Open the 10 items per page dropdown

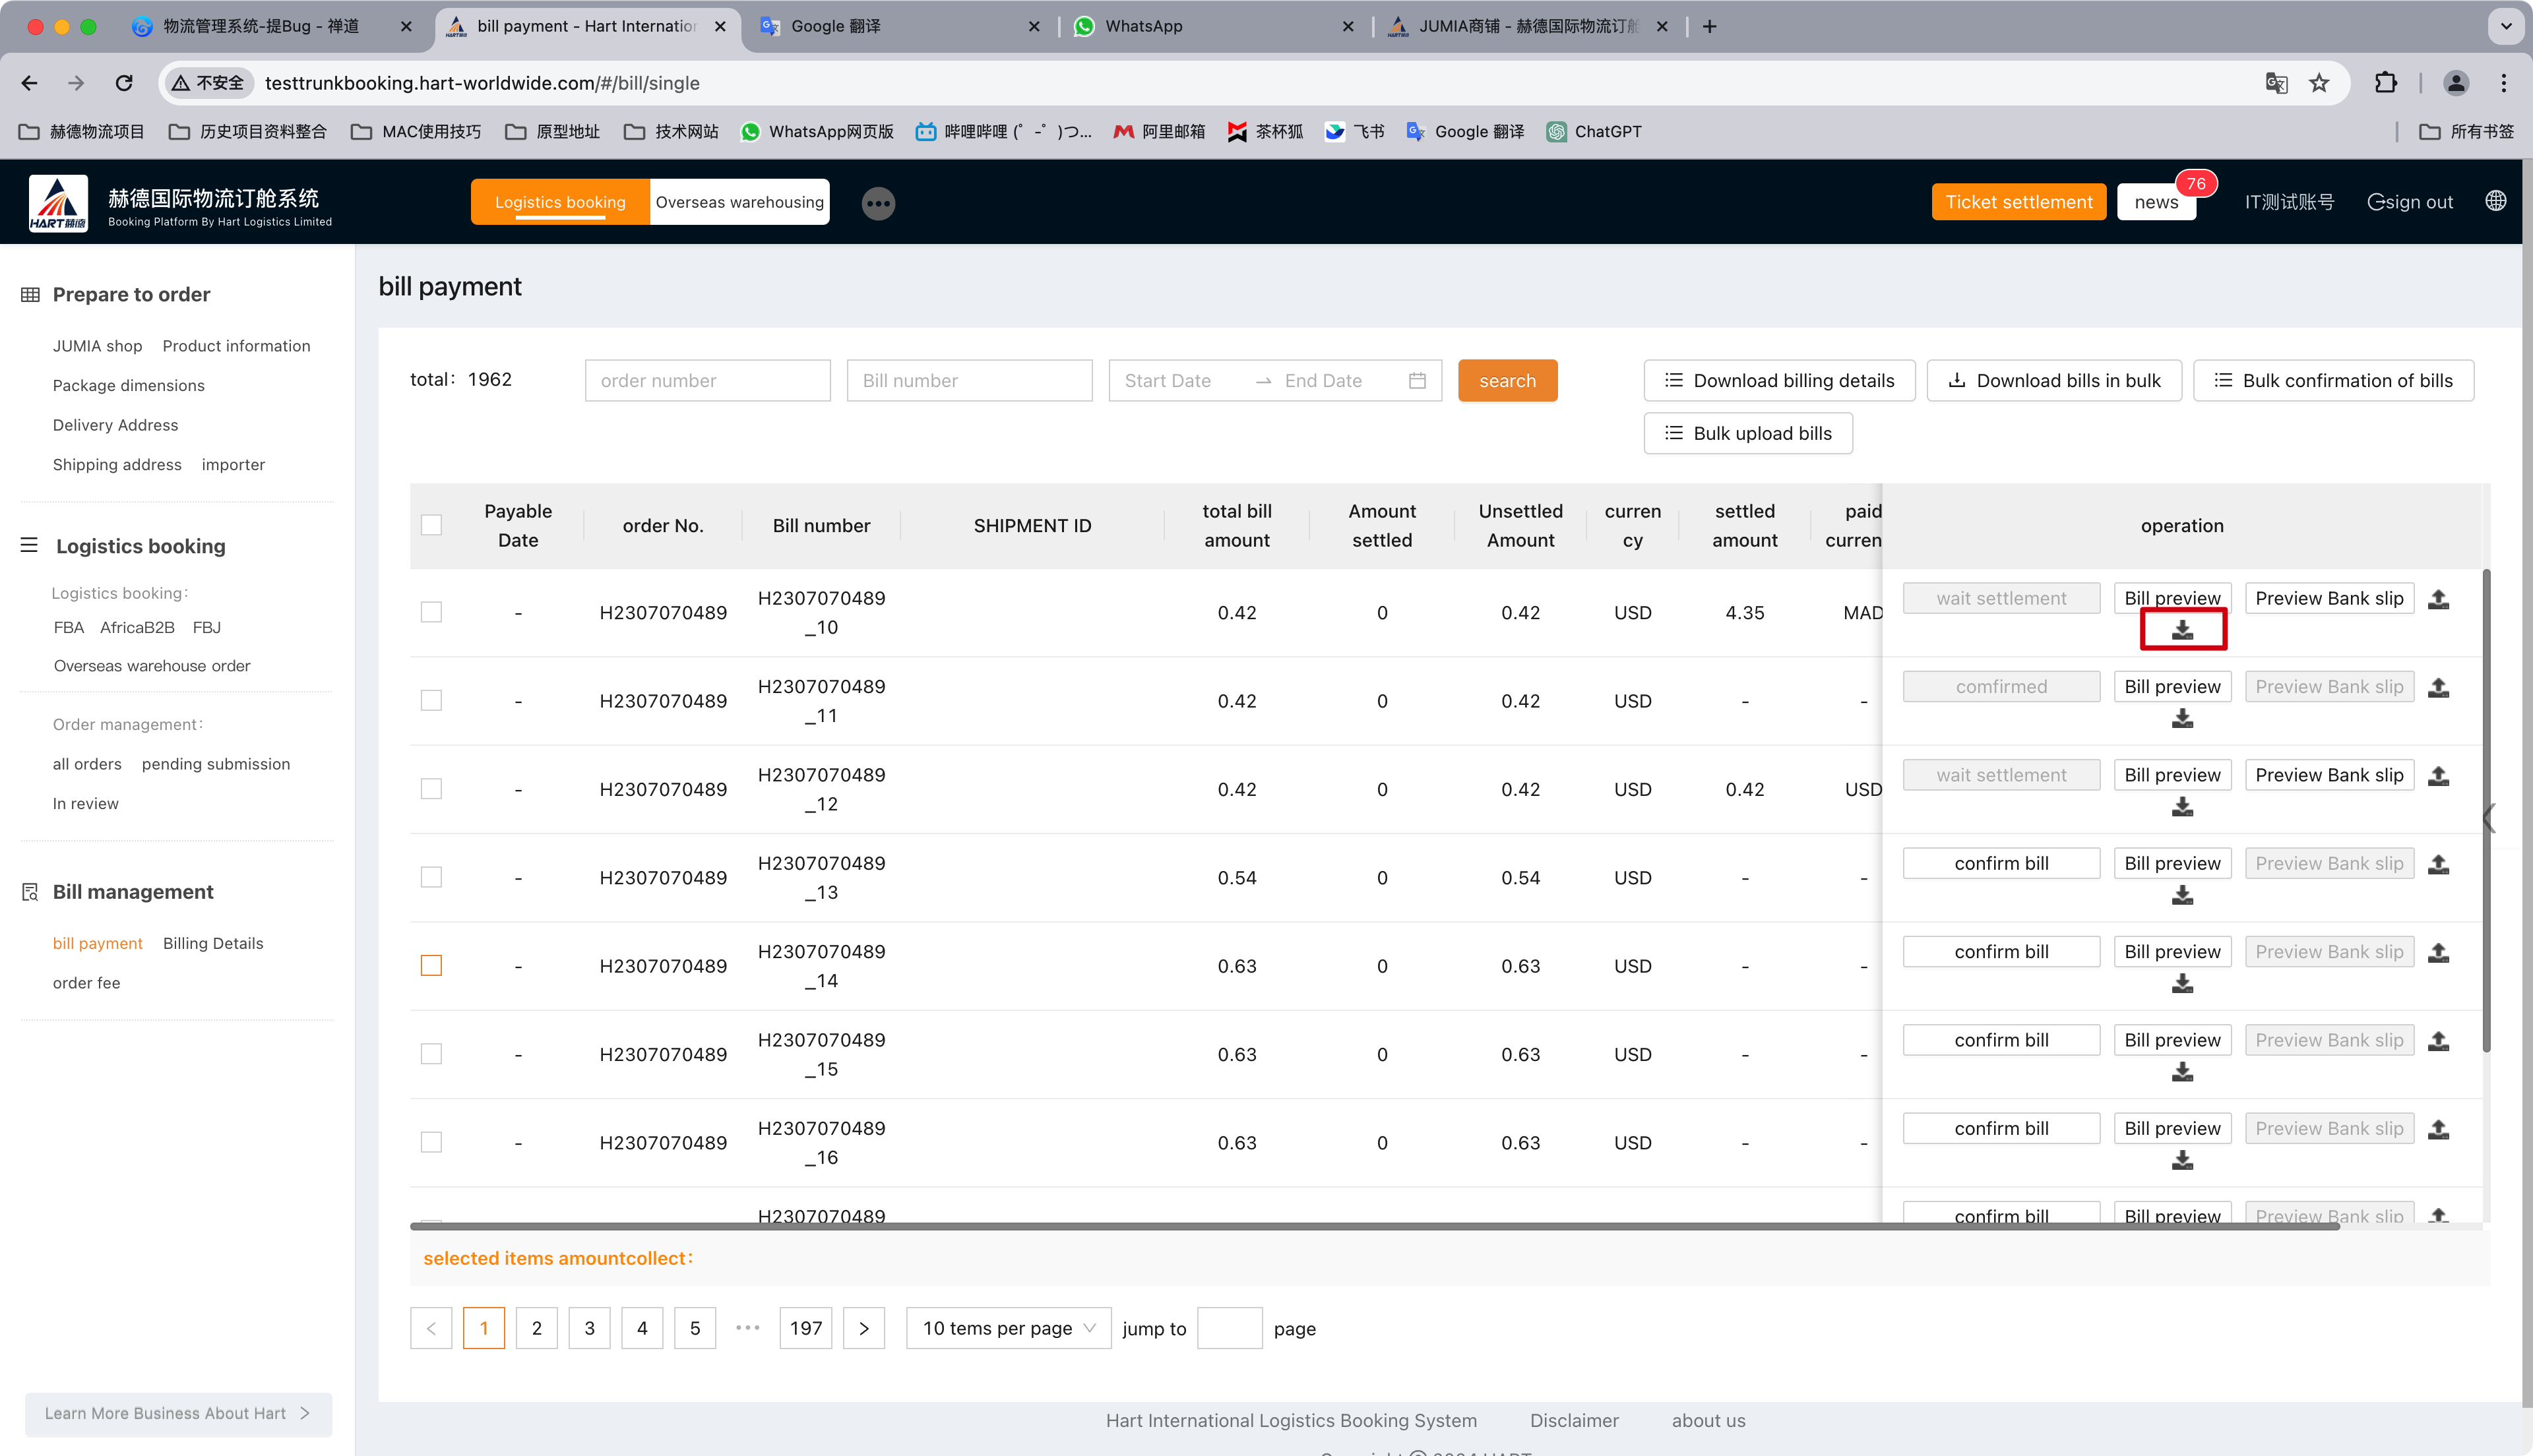(1008, 1328)
